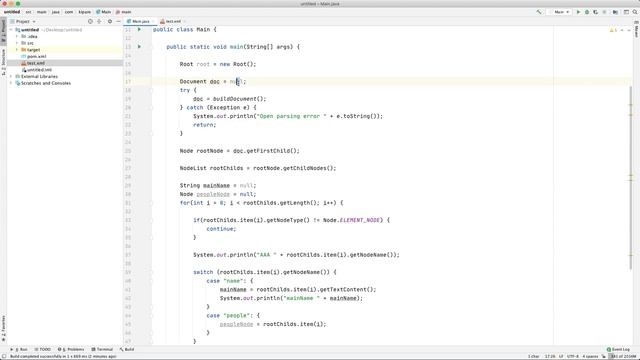Click 'buildDocument()' call on line 19
Viewport: 640px width, 360px height.
pos(239,99)
